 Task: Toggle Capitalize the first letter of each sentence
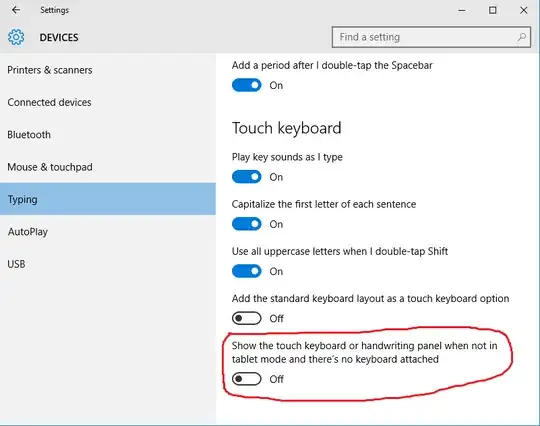(x=247, y=224)
